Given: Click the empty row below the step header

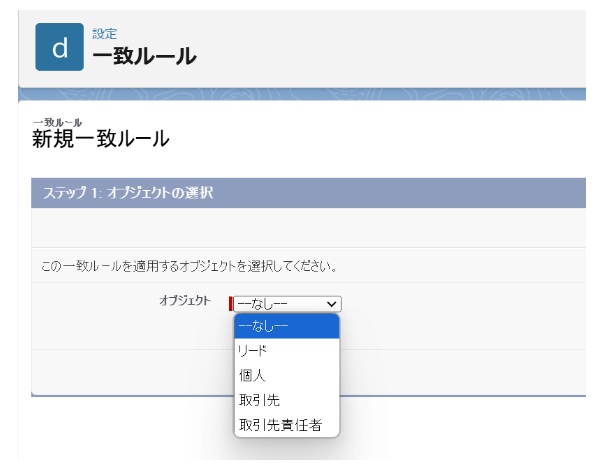Looking at the screenshot, I should tap(300, 227).
